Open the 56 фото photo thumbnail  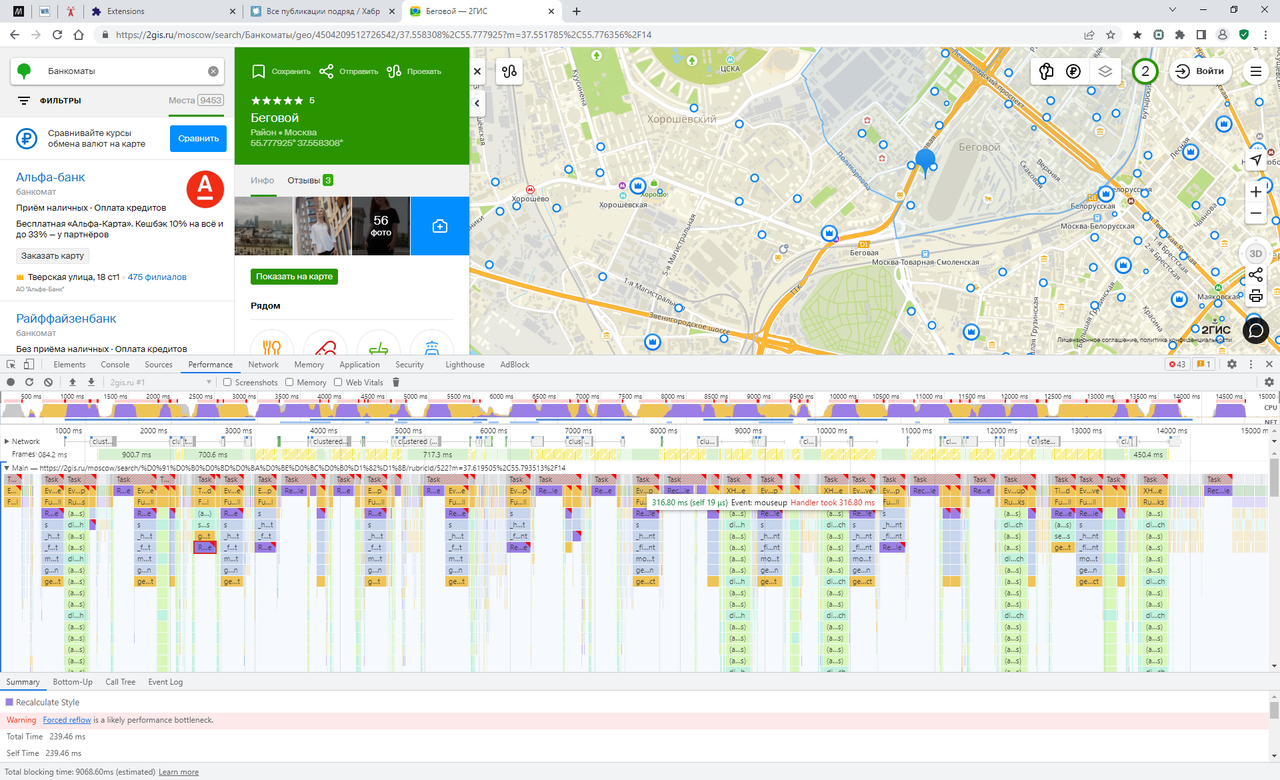[x=380, y=225]
